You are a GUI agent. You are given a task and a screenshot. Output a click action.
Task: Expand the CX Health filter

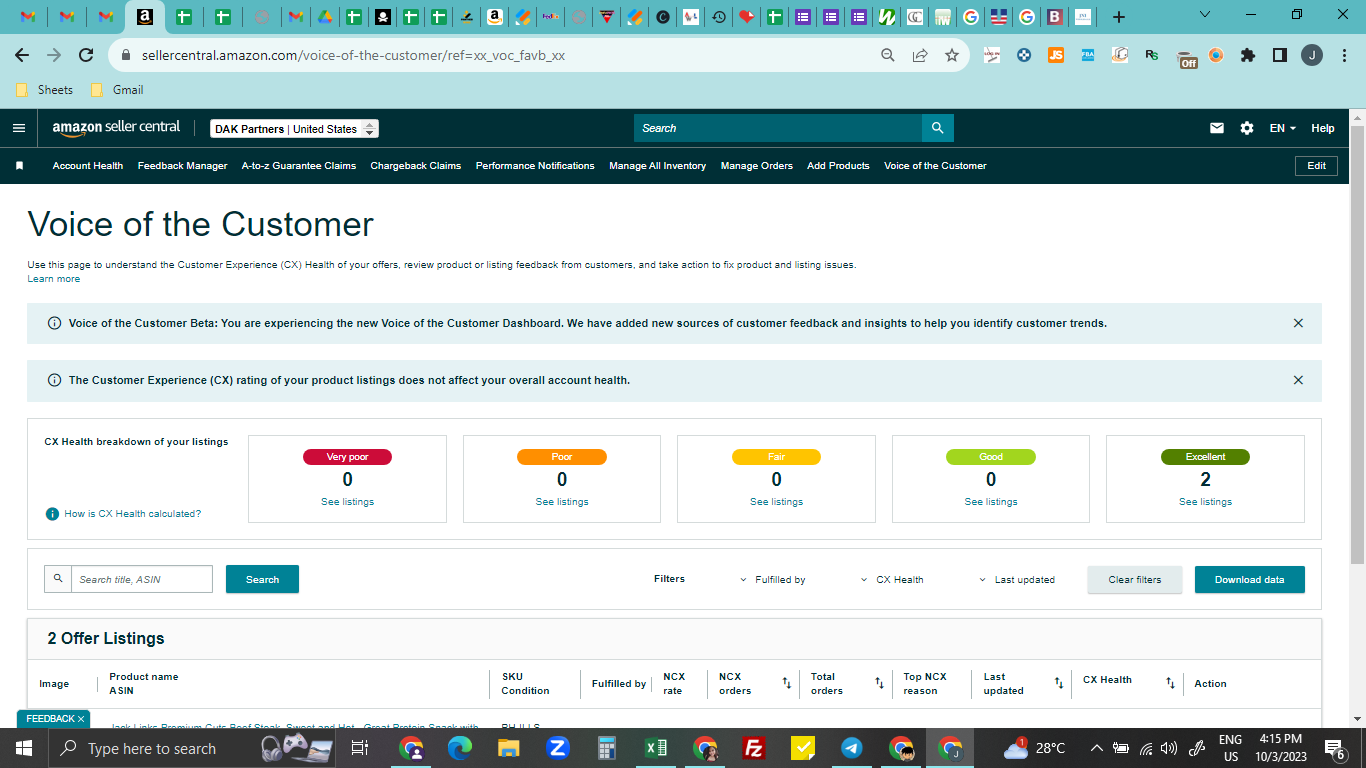pyautogui.click(x=892, y=580)
